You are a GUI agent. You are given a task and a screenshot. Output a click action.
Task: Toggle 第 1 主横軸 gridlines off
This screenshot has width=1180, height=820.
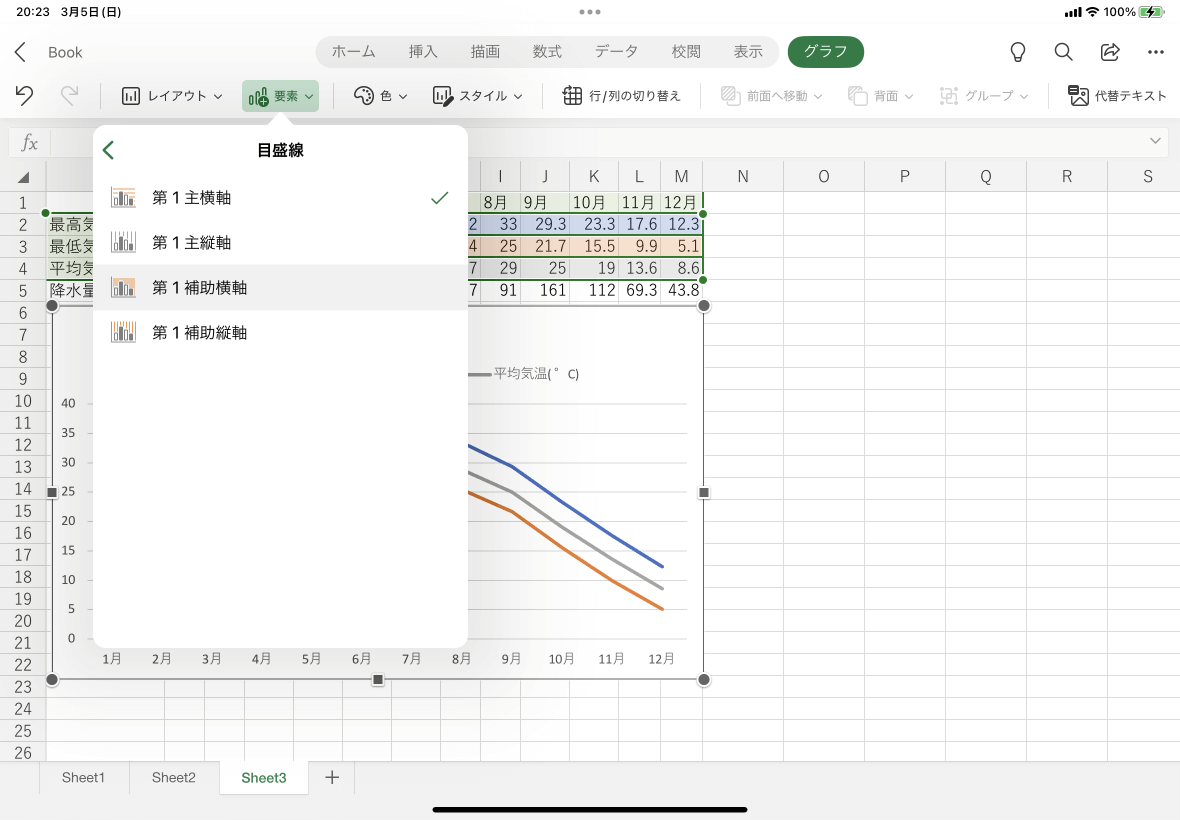click(x=280, y=197)
